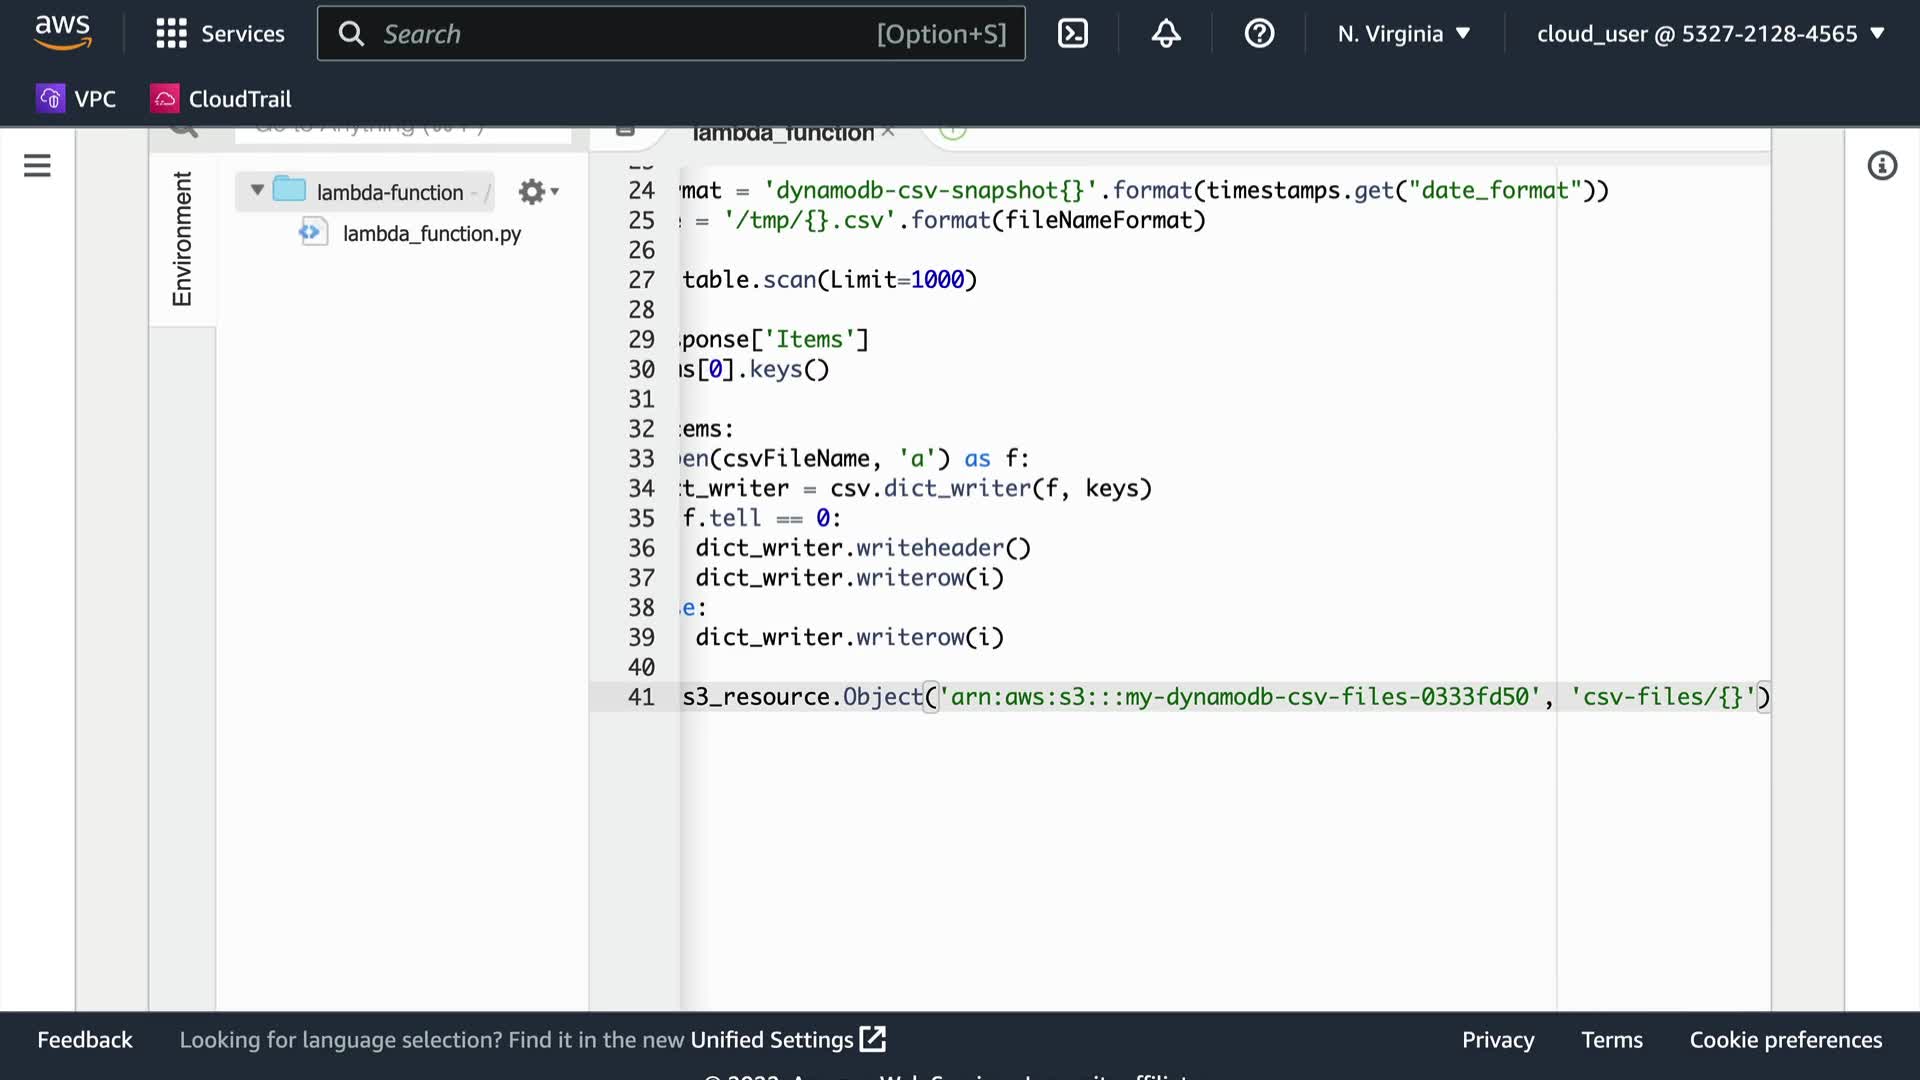
Task: Open the left hamburger navigation menu
Action: tap(37, 165)
